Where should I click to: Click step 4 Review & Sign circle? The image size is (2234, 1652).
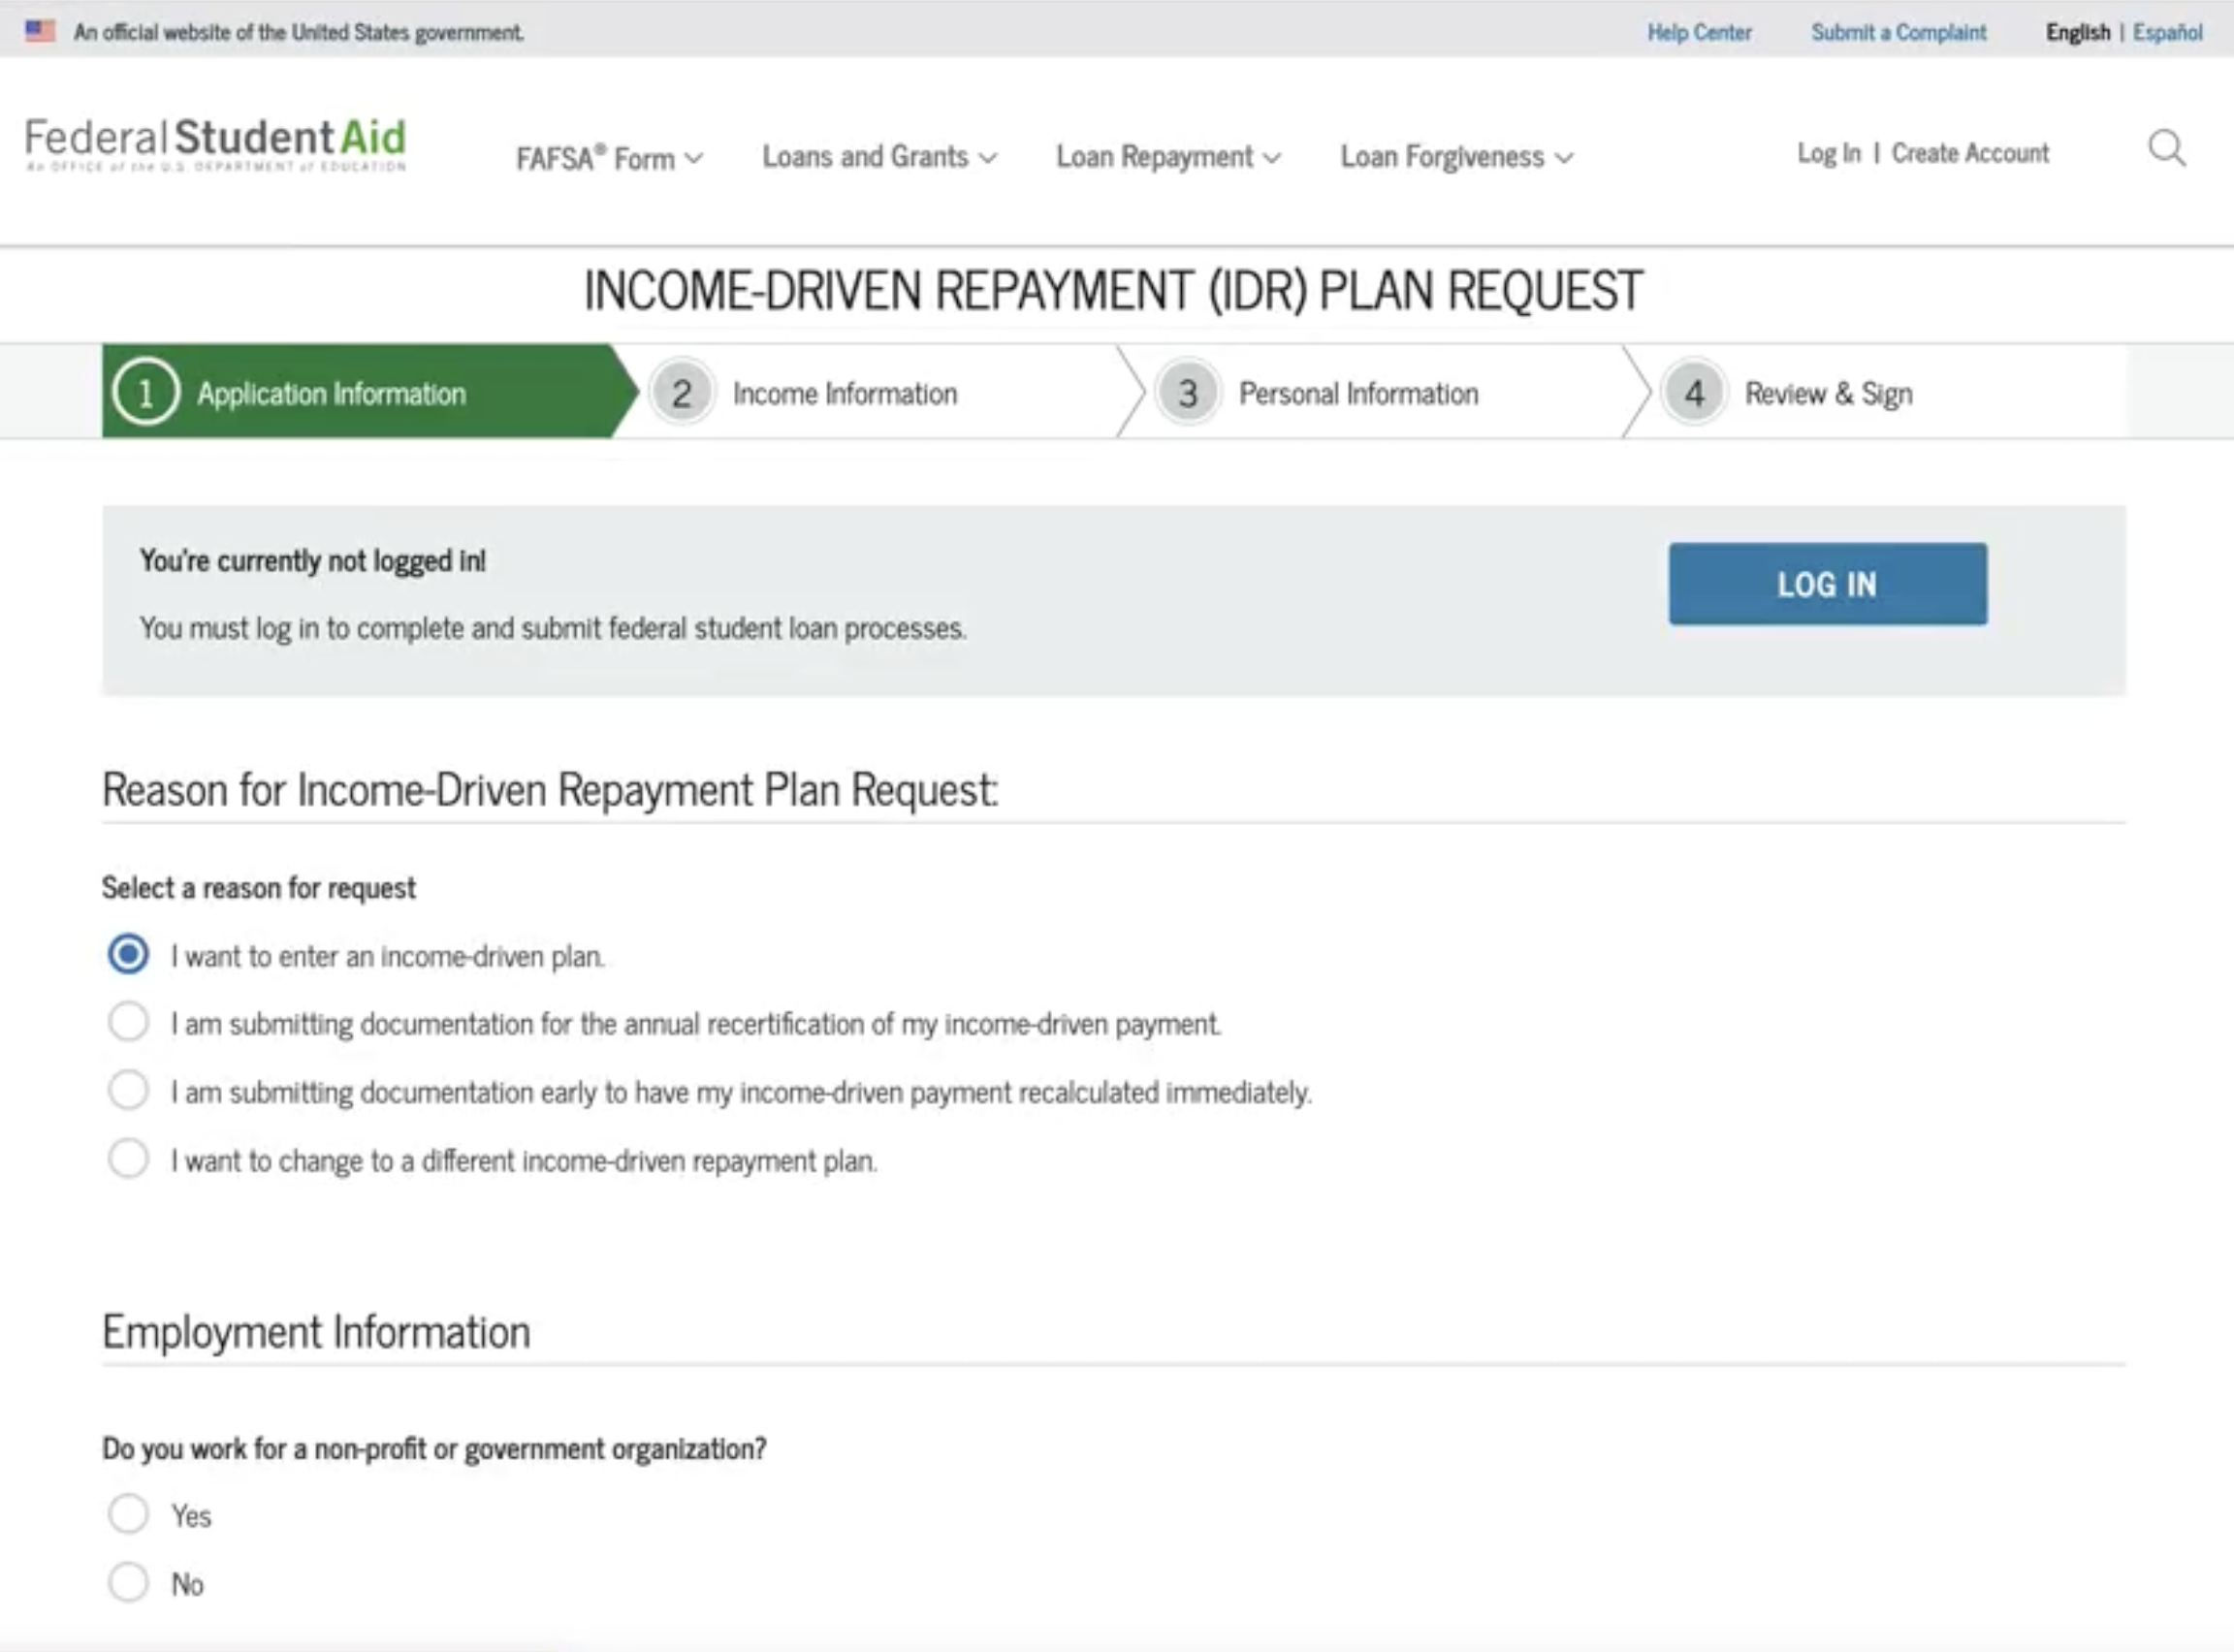click(1693, 393)
